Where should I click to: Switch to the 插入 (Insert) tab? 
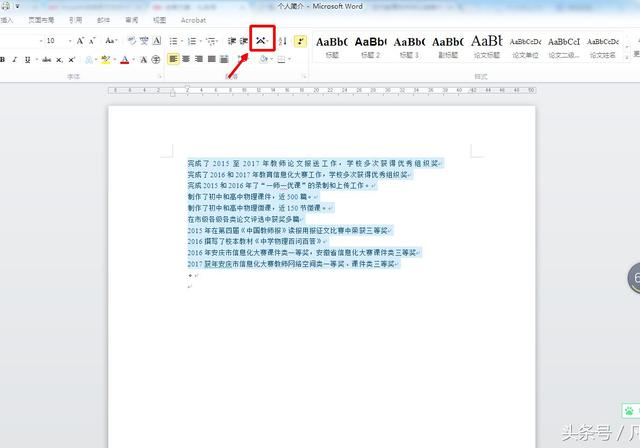pyautogui.click(x=7, y=20)
